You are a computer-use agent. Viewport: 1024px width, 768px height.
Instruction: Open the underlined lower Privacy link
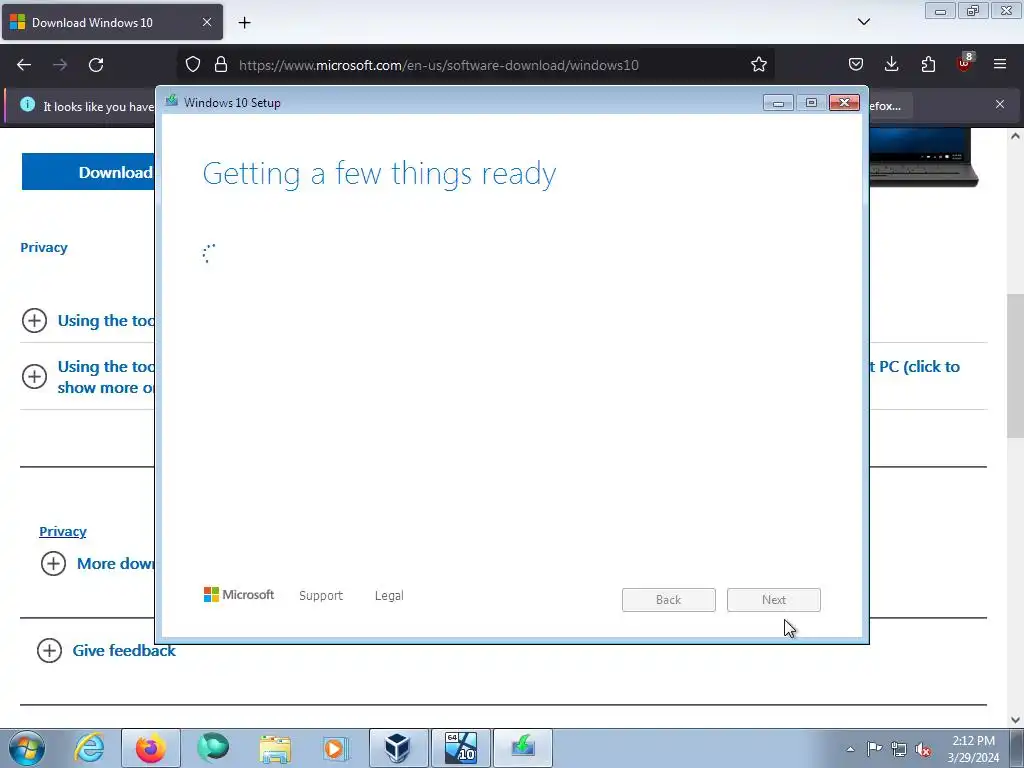[63, 532]
